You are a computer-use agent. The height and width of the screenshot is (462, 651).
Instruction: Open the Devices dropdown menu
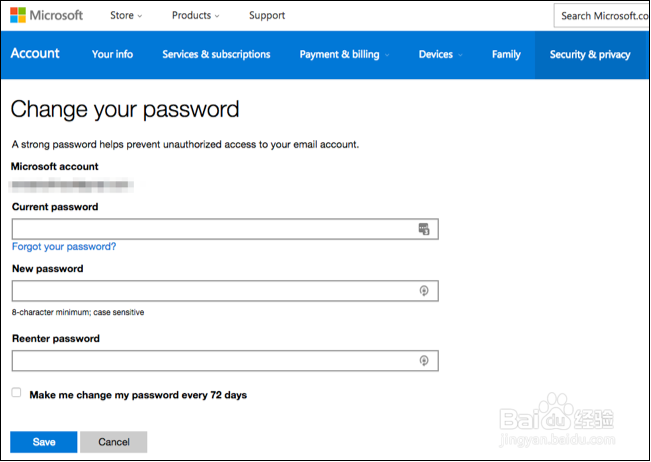(x=440, y=54)
